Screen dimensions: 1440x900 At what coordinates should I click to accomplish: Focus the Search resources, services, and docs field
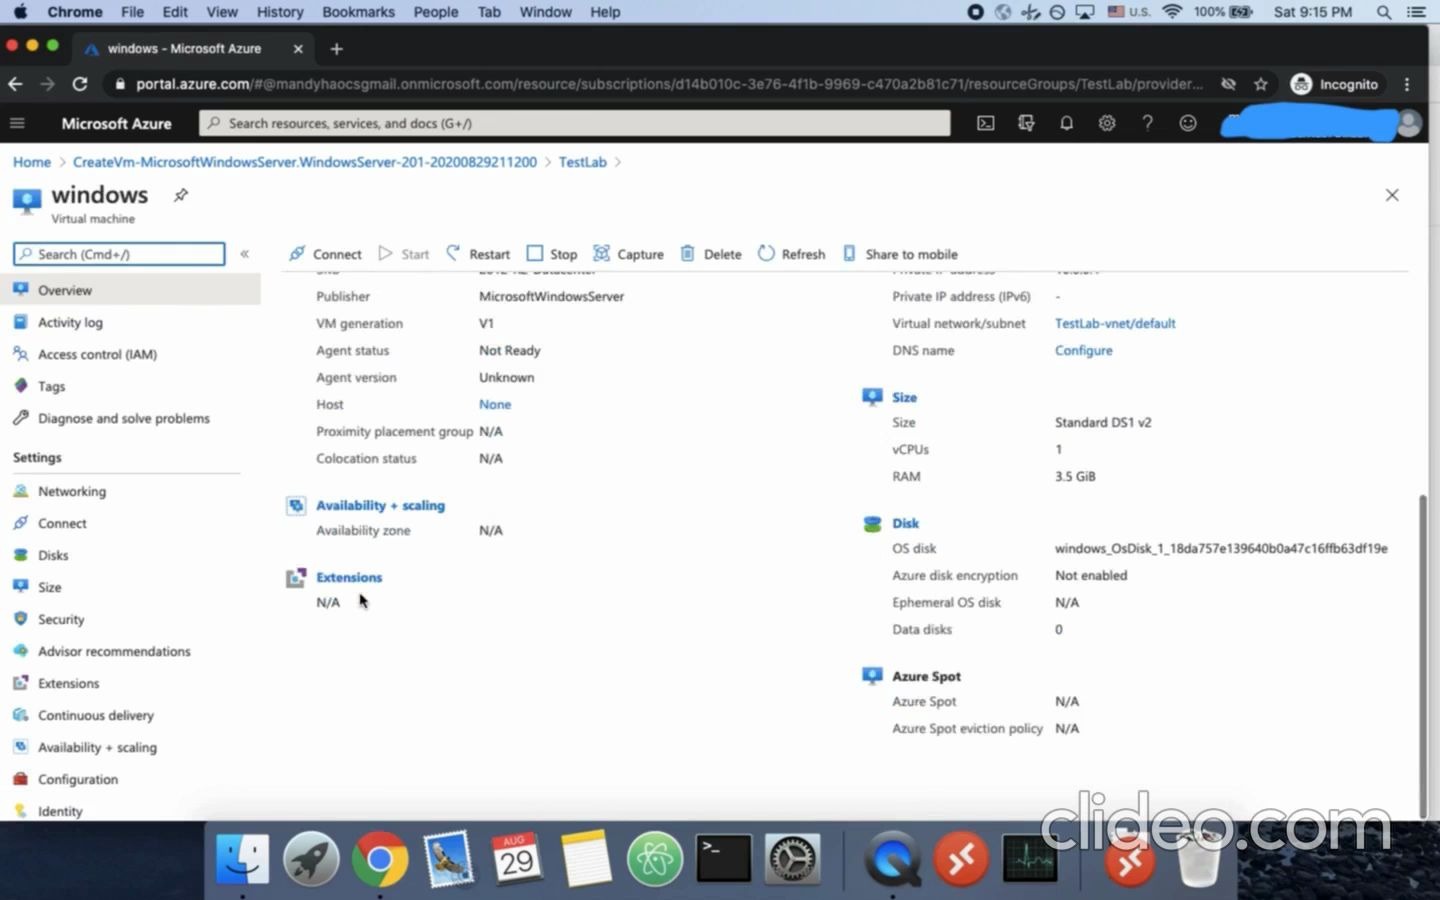575,123
